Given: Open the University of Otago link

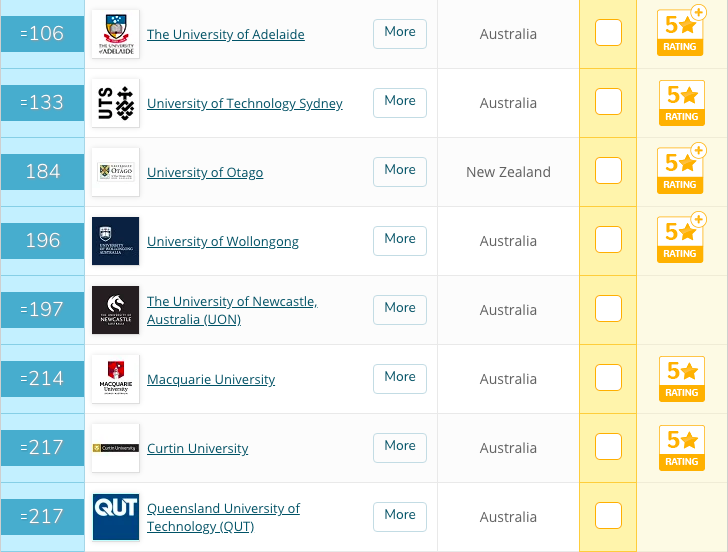Looking at the screenshot, I should pos(205,172).
